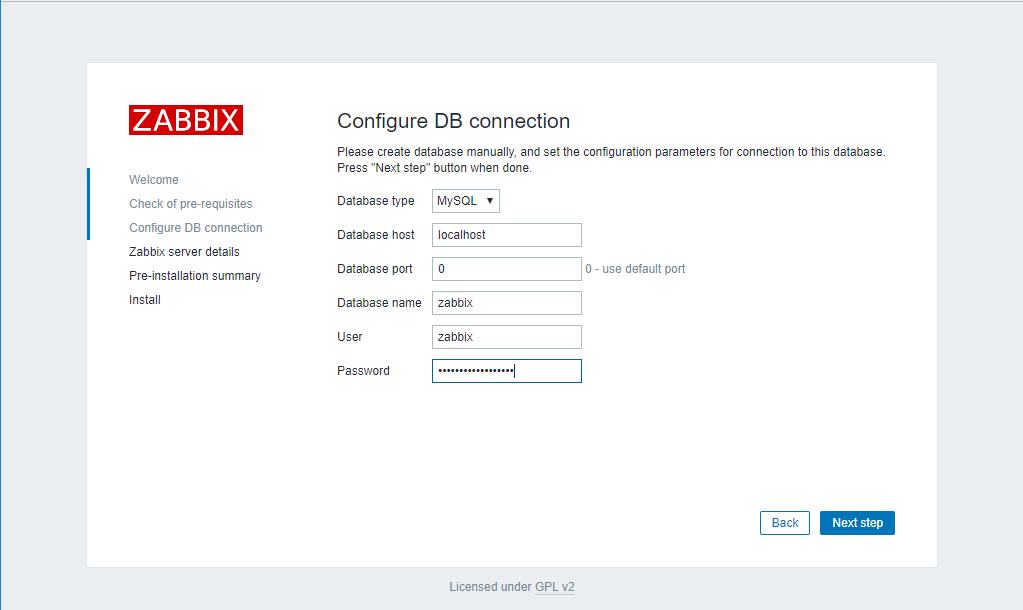
Task: Go to Next step
Action: pos(857,523)
